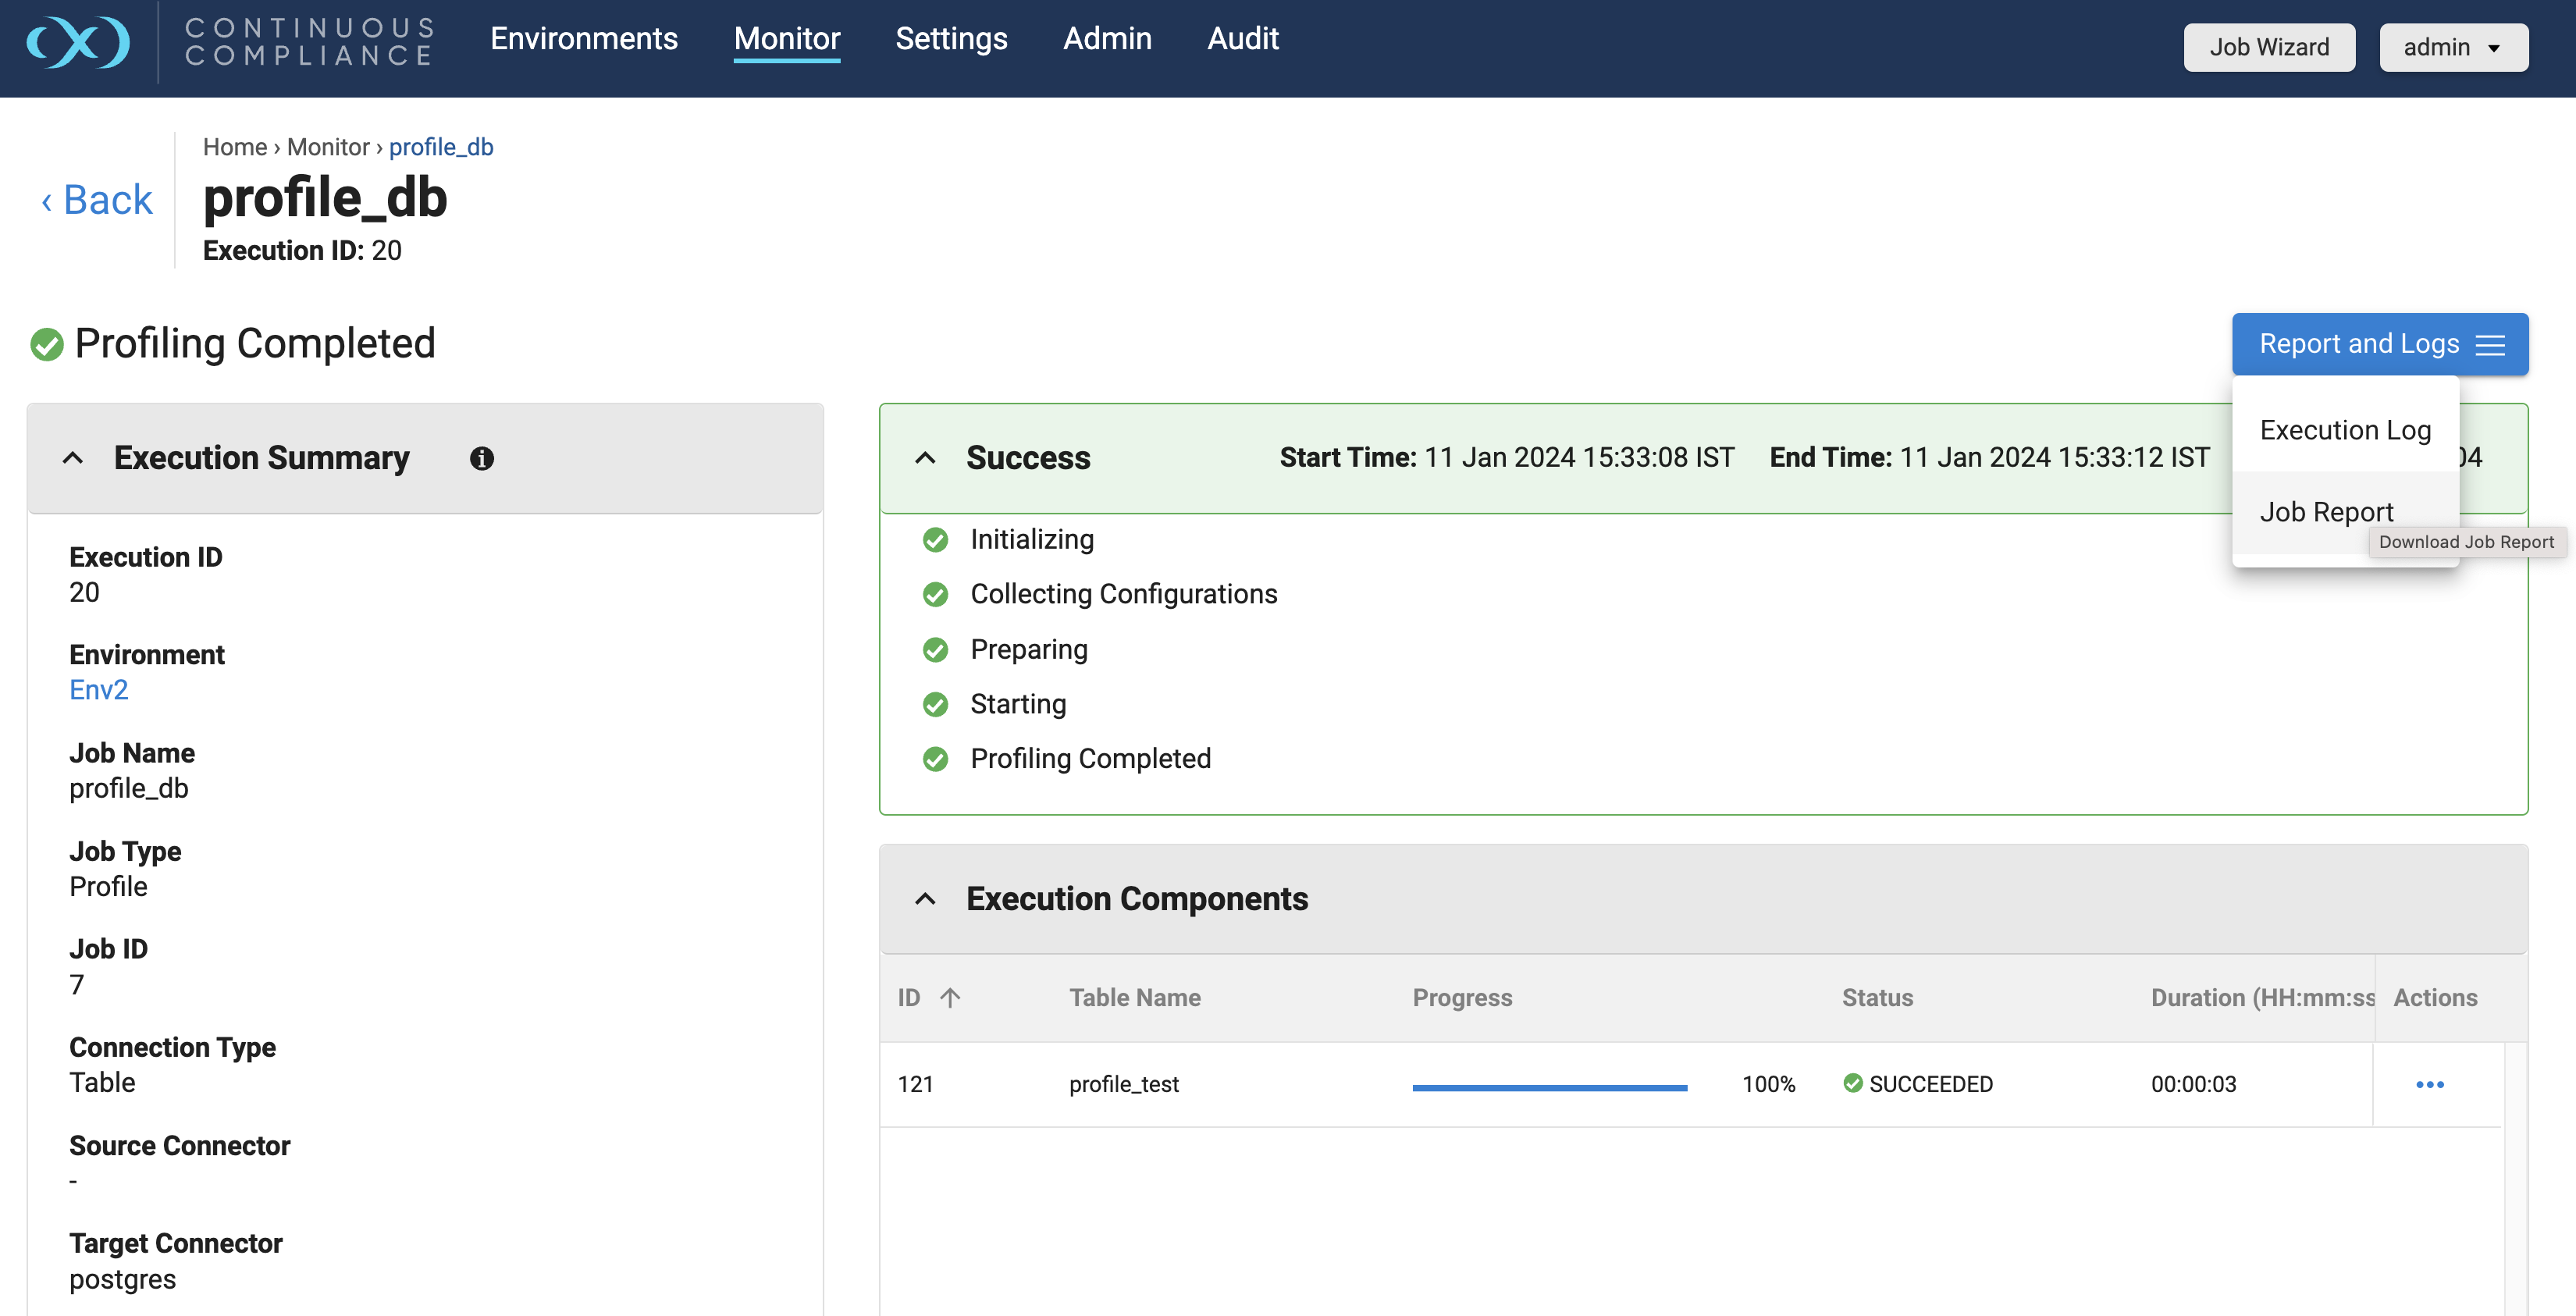Switch to the Environments tab
This screenshot has width=2576, height=1316.
tap(583, 38)
